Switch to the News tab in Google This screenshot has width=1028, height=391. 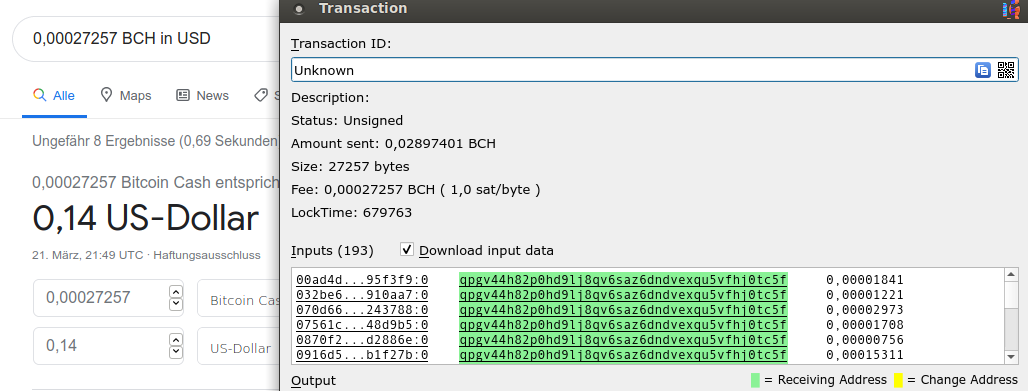click(x=203, y=96)
